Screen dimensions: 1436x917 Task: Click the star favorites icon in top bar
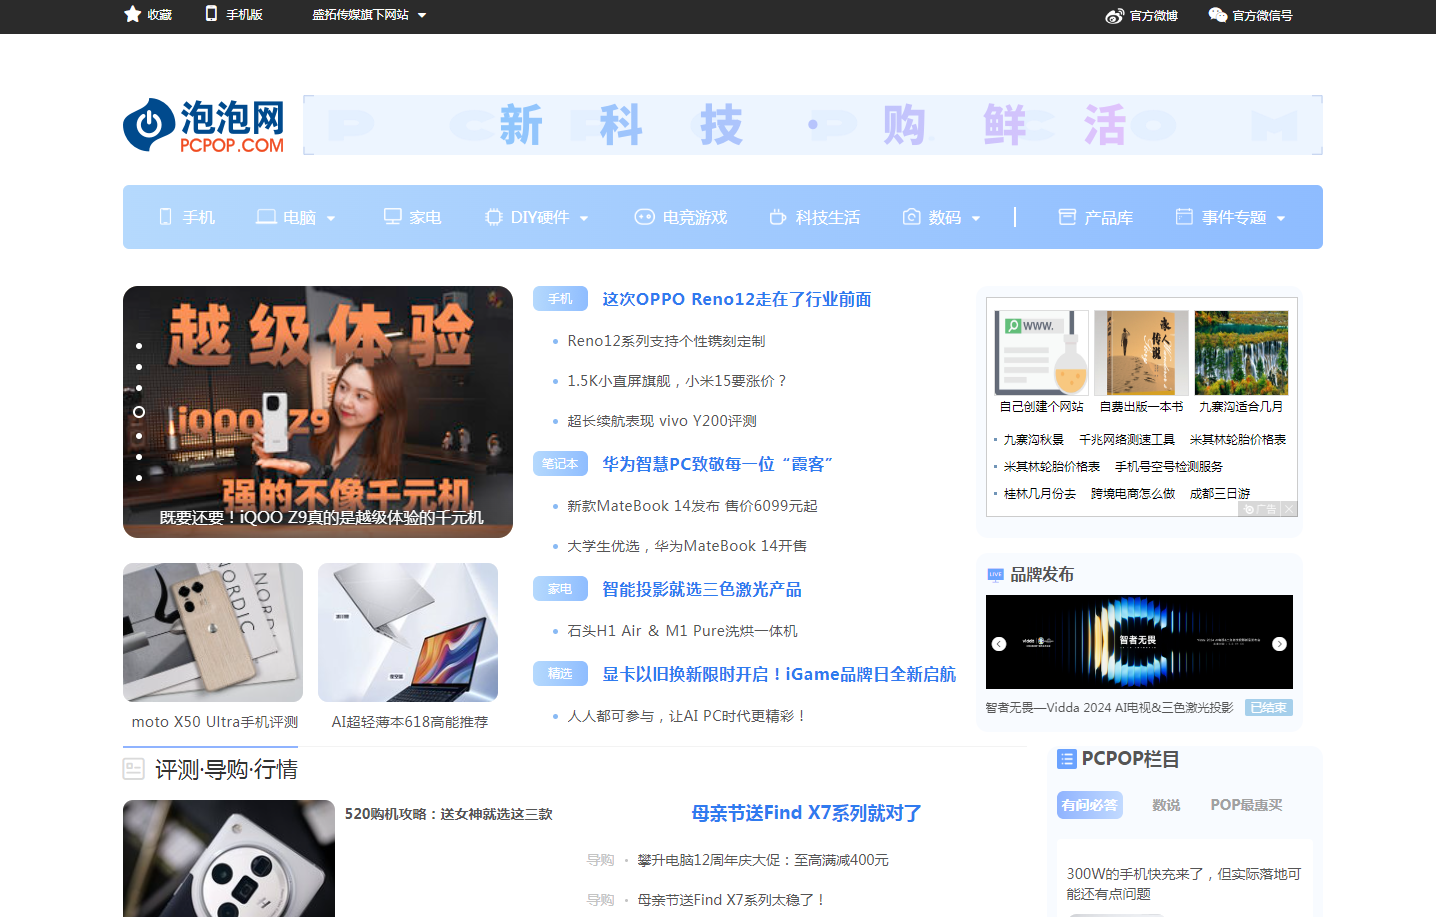coord(132,14)
